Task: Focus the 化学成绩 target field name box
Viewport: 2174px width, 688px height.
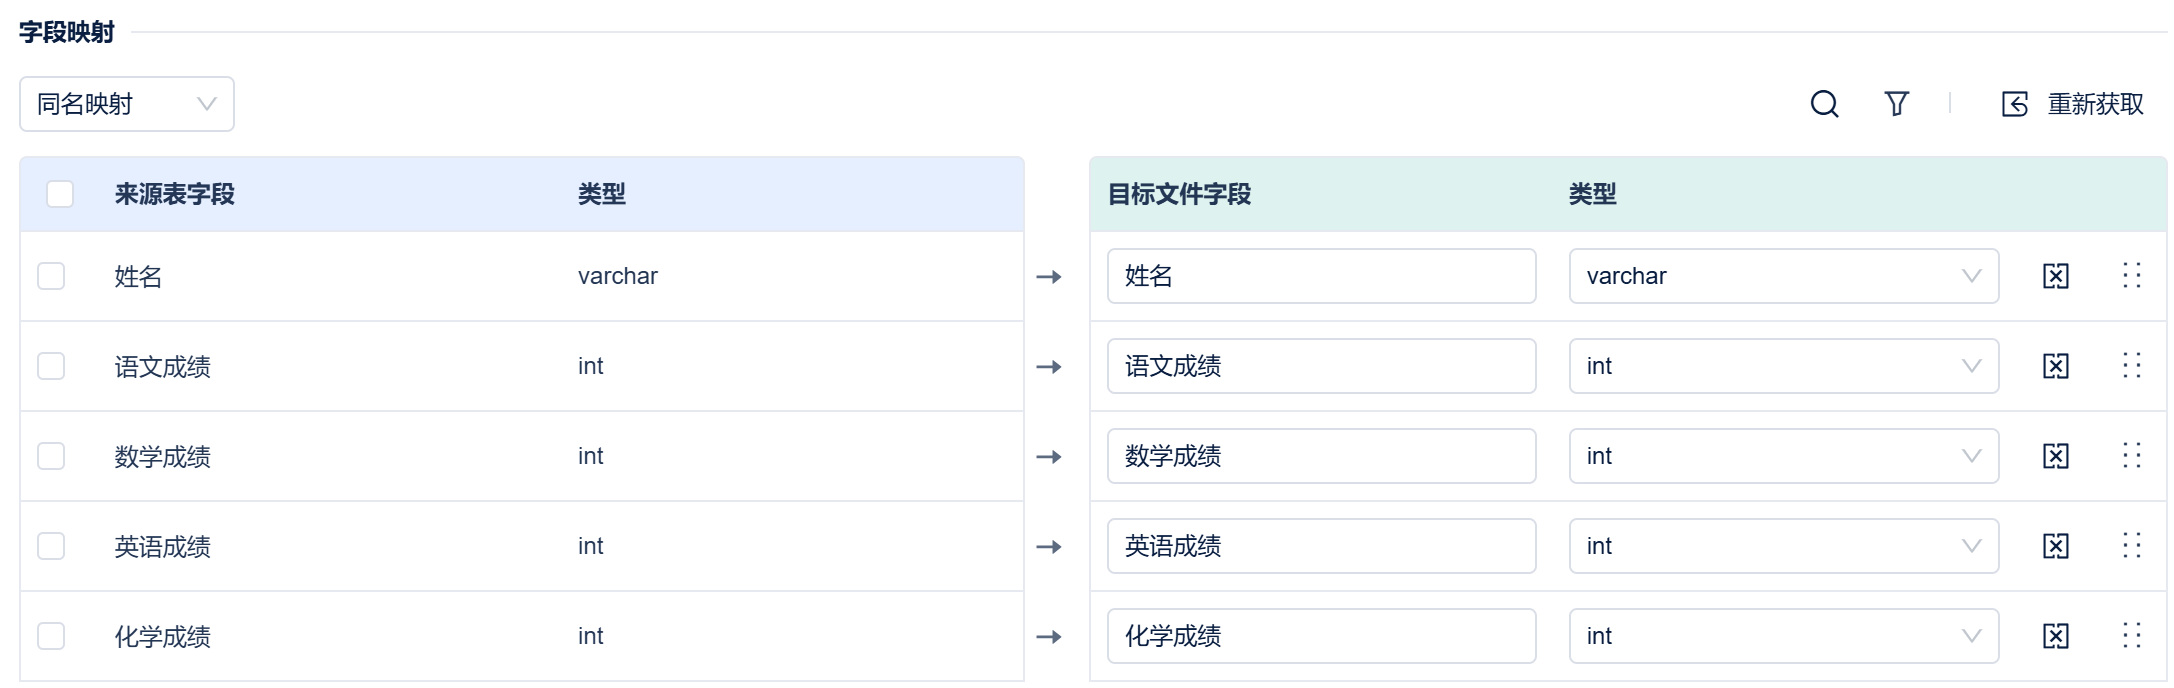Action: [x=1320, y=636]
